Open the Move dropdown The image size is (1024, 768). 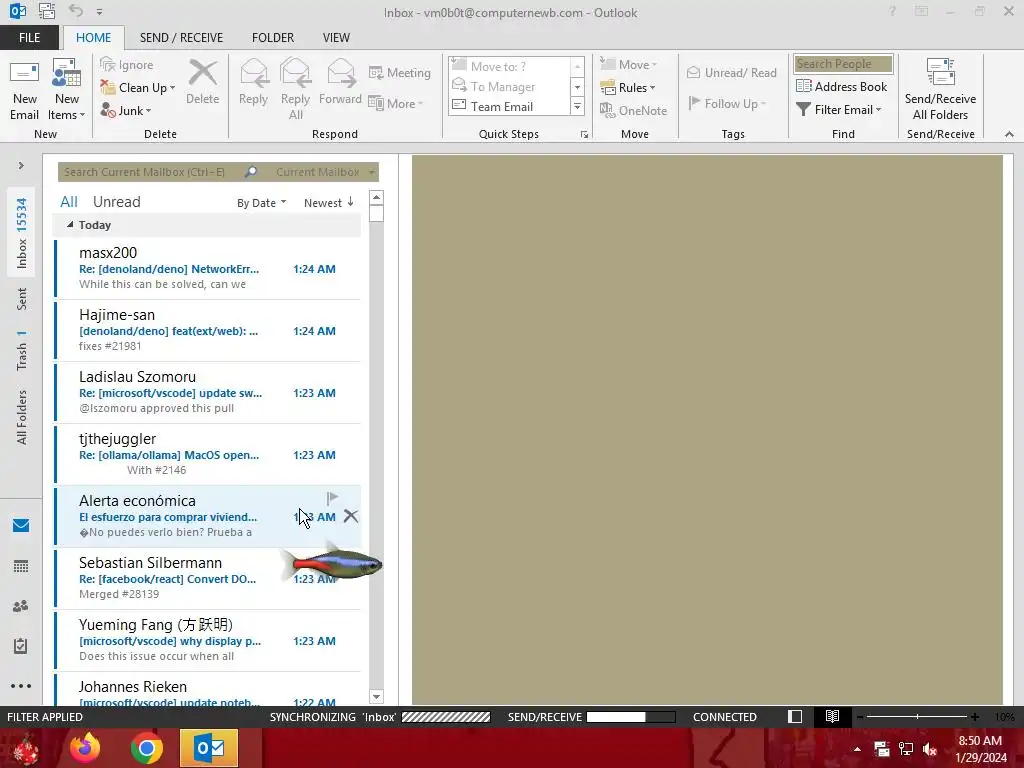click(628, 65)
